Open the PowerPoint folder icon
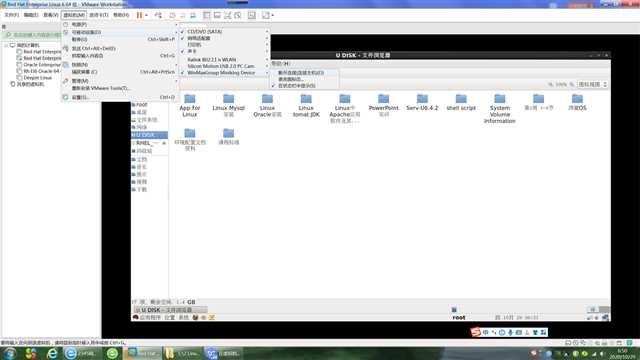 pos(383,99)
